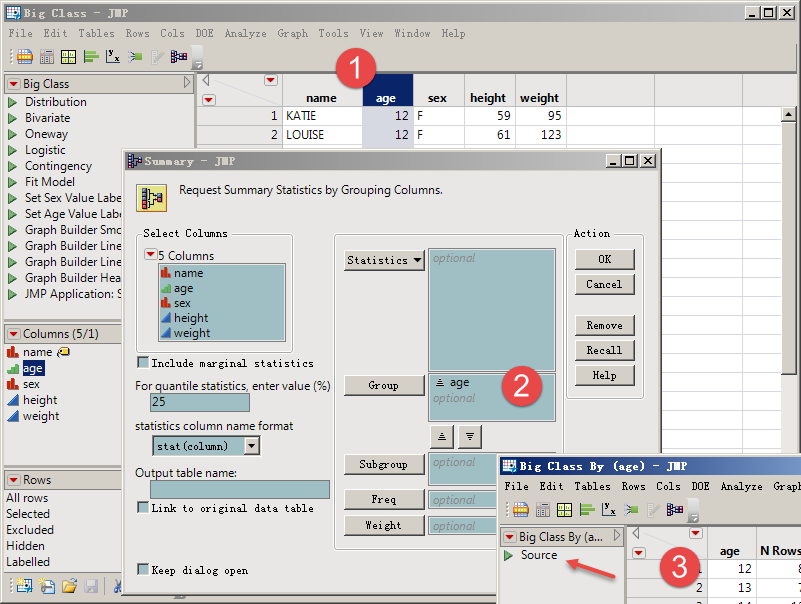The width and height of the screenshot is (801, 604).
Task: Run the Oneway script via its green triangle
Action: click(13, 134)
